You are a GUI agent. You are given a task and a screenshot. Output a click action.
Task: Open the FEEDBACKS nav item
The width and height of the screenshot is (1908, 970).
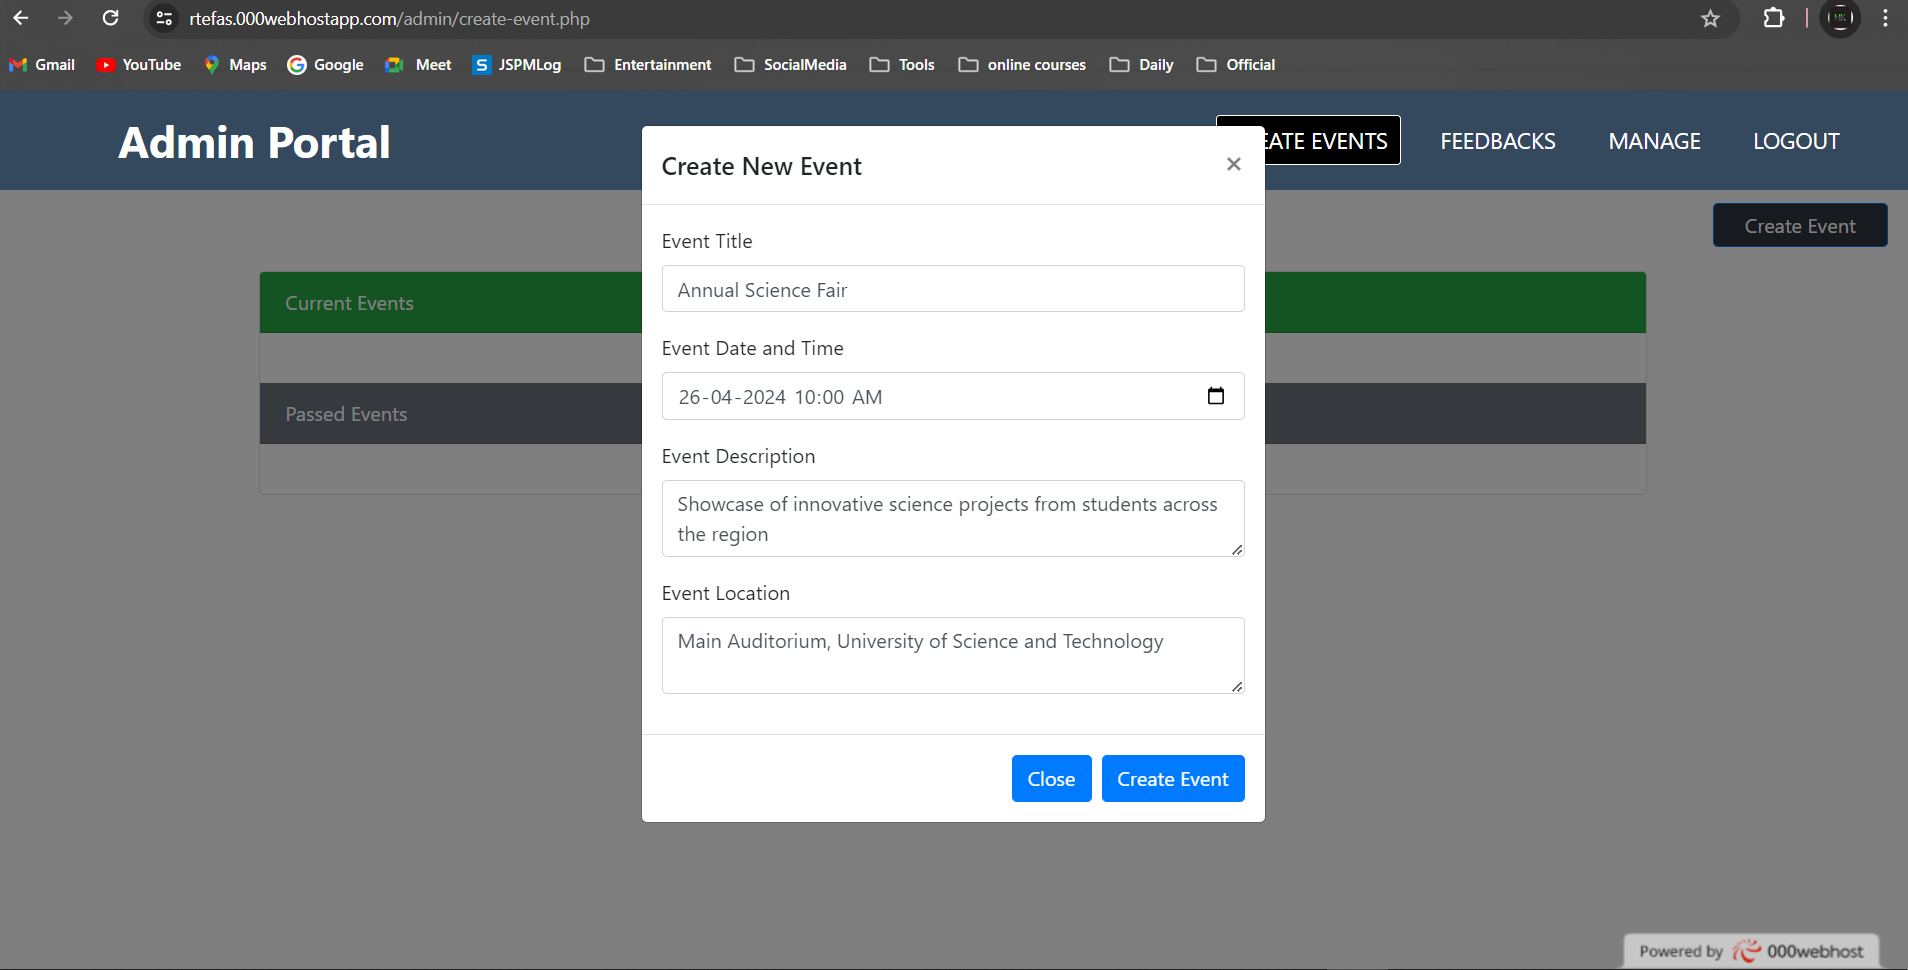tap(1497, 141)
